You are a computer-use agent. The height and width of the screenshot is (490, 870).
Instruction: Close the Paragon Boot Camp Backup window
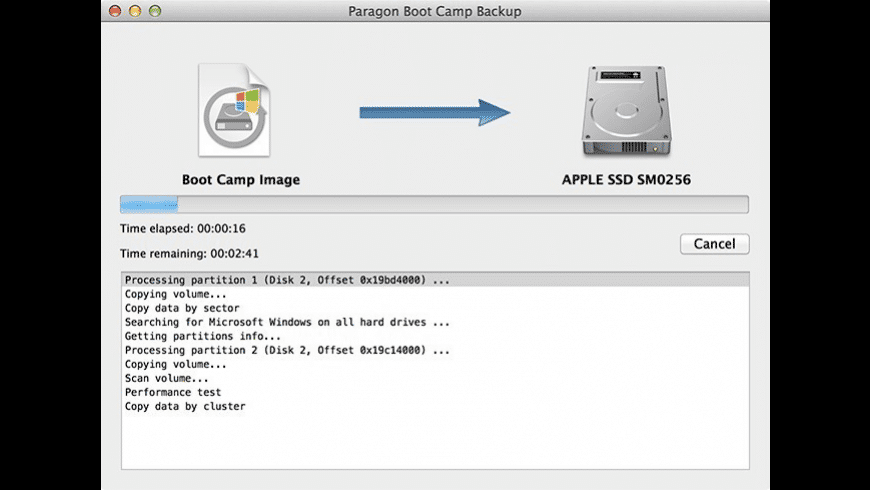[115, 11]
